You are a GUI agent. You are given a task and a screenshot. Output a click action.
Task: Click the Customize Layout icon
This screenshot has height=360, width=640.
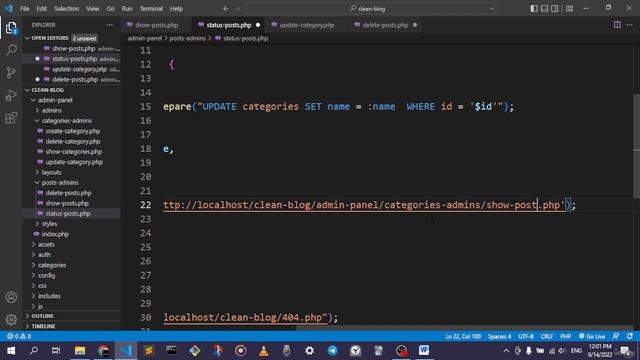tap(569, 9)
